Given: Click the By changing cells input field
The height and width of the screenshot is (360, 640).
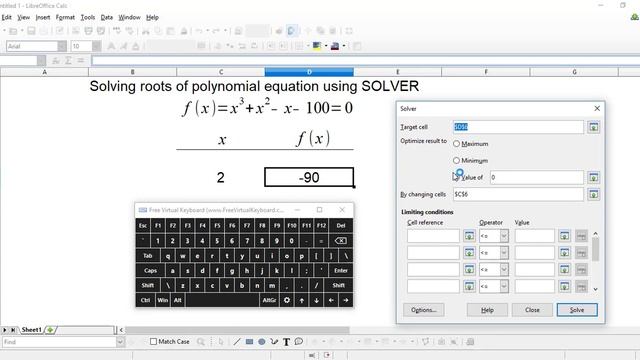Looking at the screenshot, I should [x=518, y=194].
